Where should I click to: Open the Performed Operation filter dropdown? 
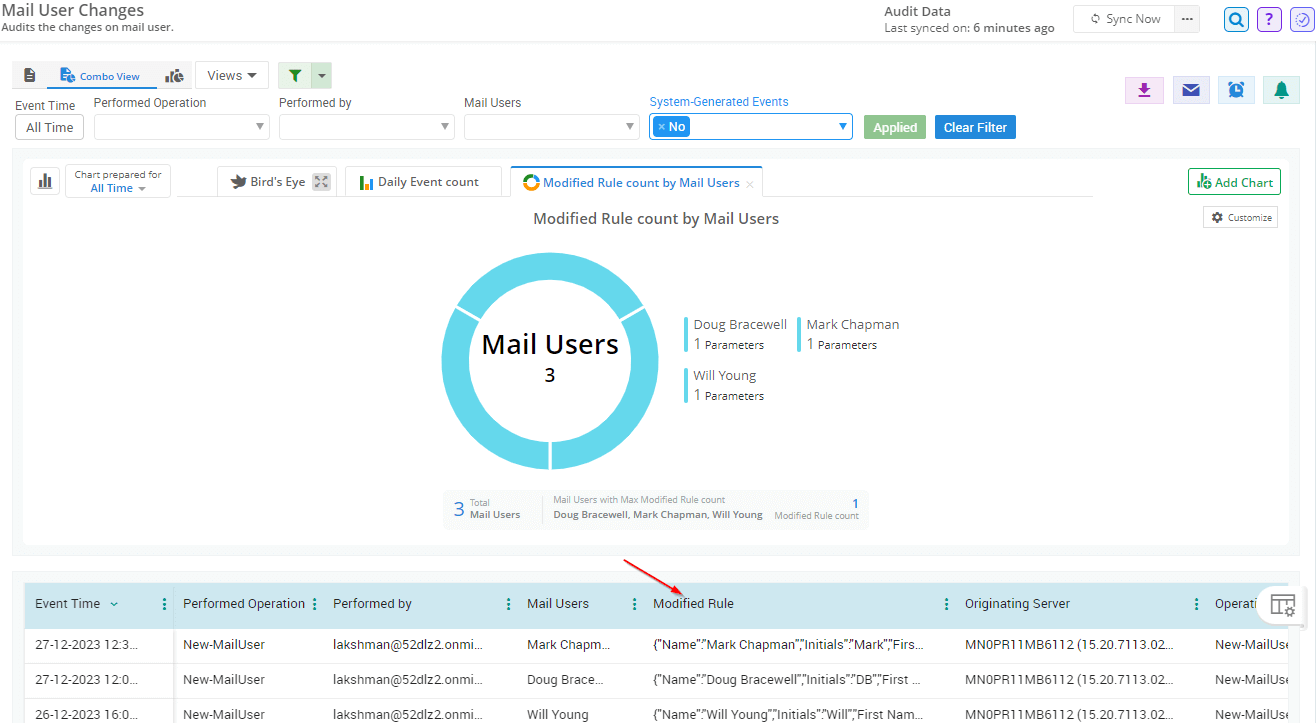click(x=181, y=126)
